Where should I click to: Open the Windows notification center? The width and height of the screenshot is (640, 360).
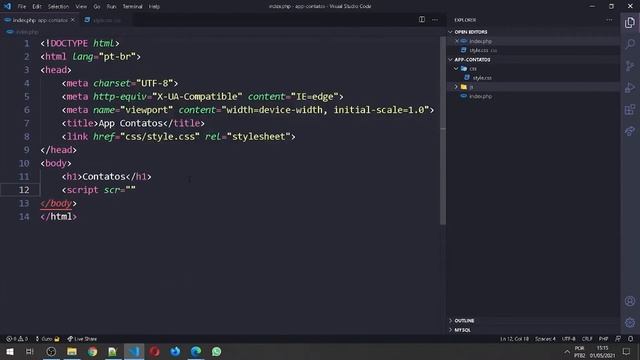(x=627, y=351)
